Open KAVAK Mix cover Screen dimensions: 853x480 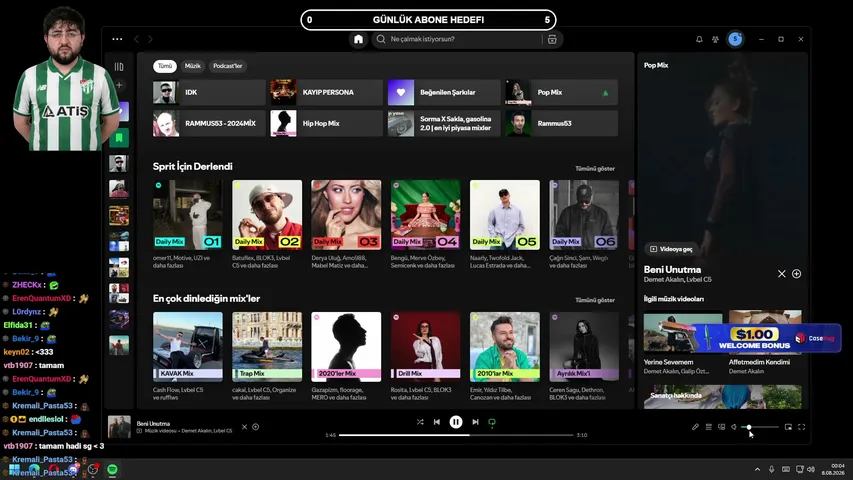188,347
